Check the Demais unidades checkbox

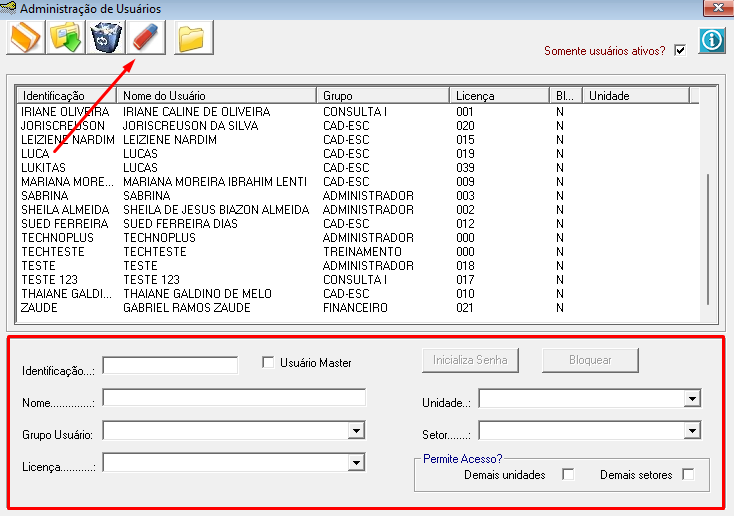point(568,474)
